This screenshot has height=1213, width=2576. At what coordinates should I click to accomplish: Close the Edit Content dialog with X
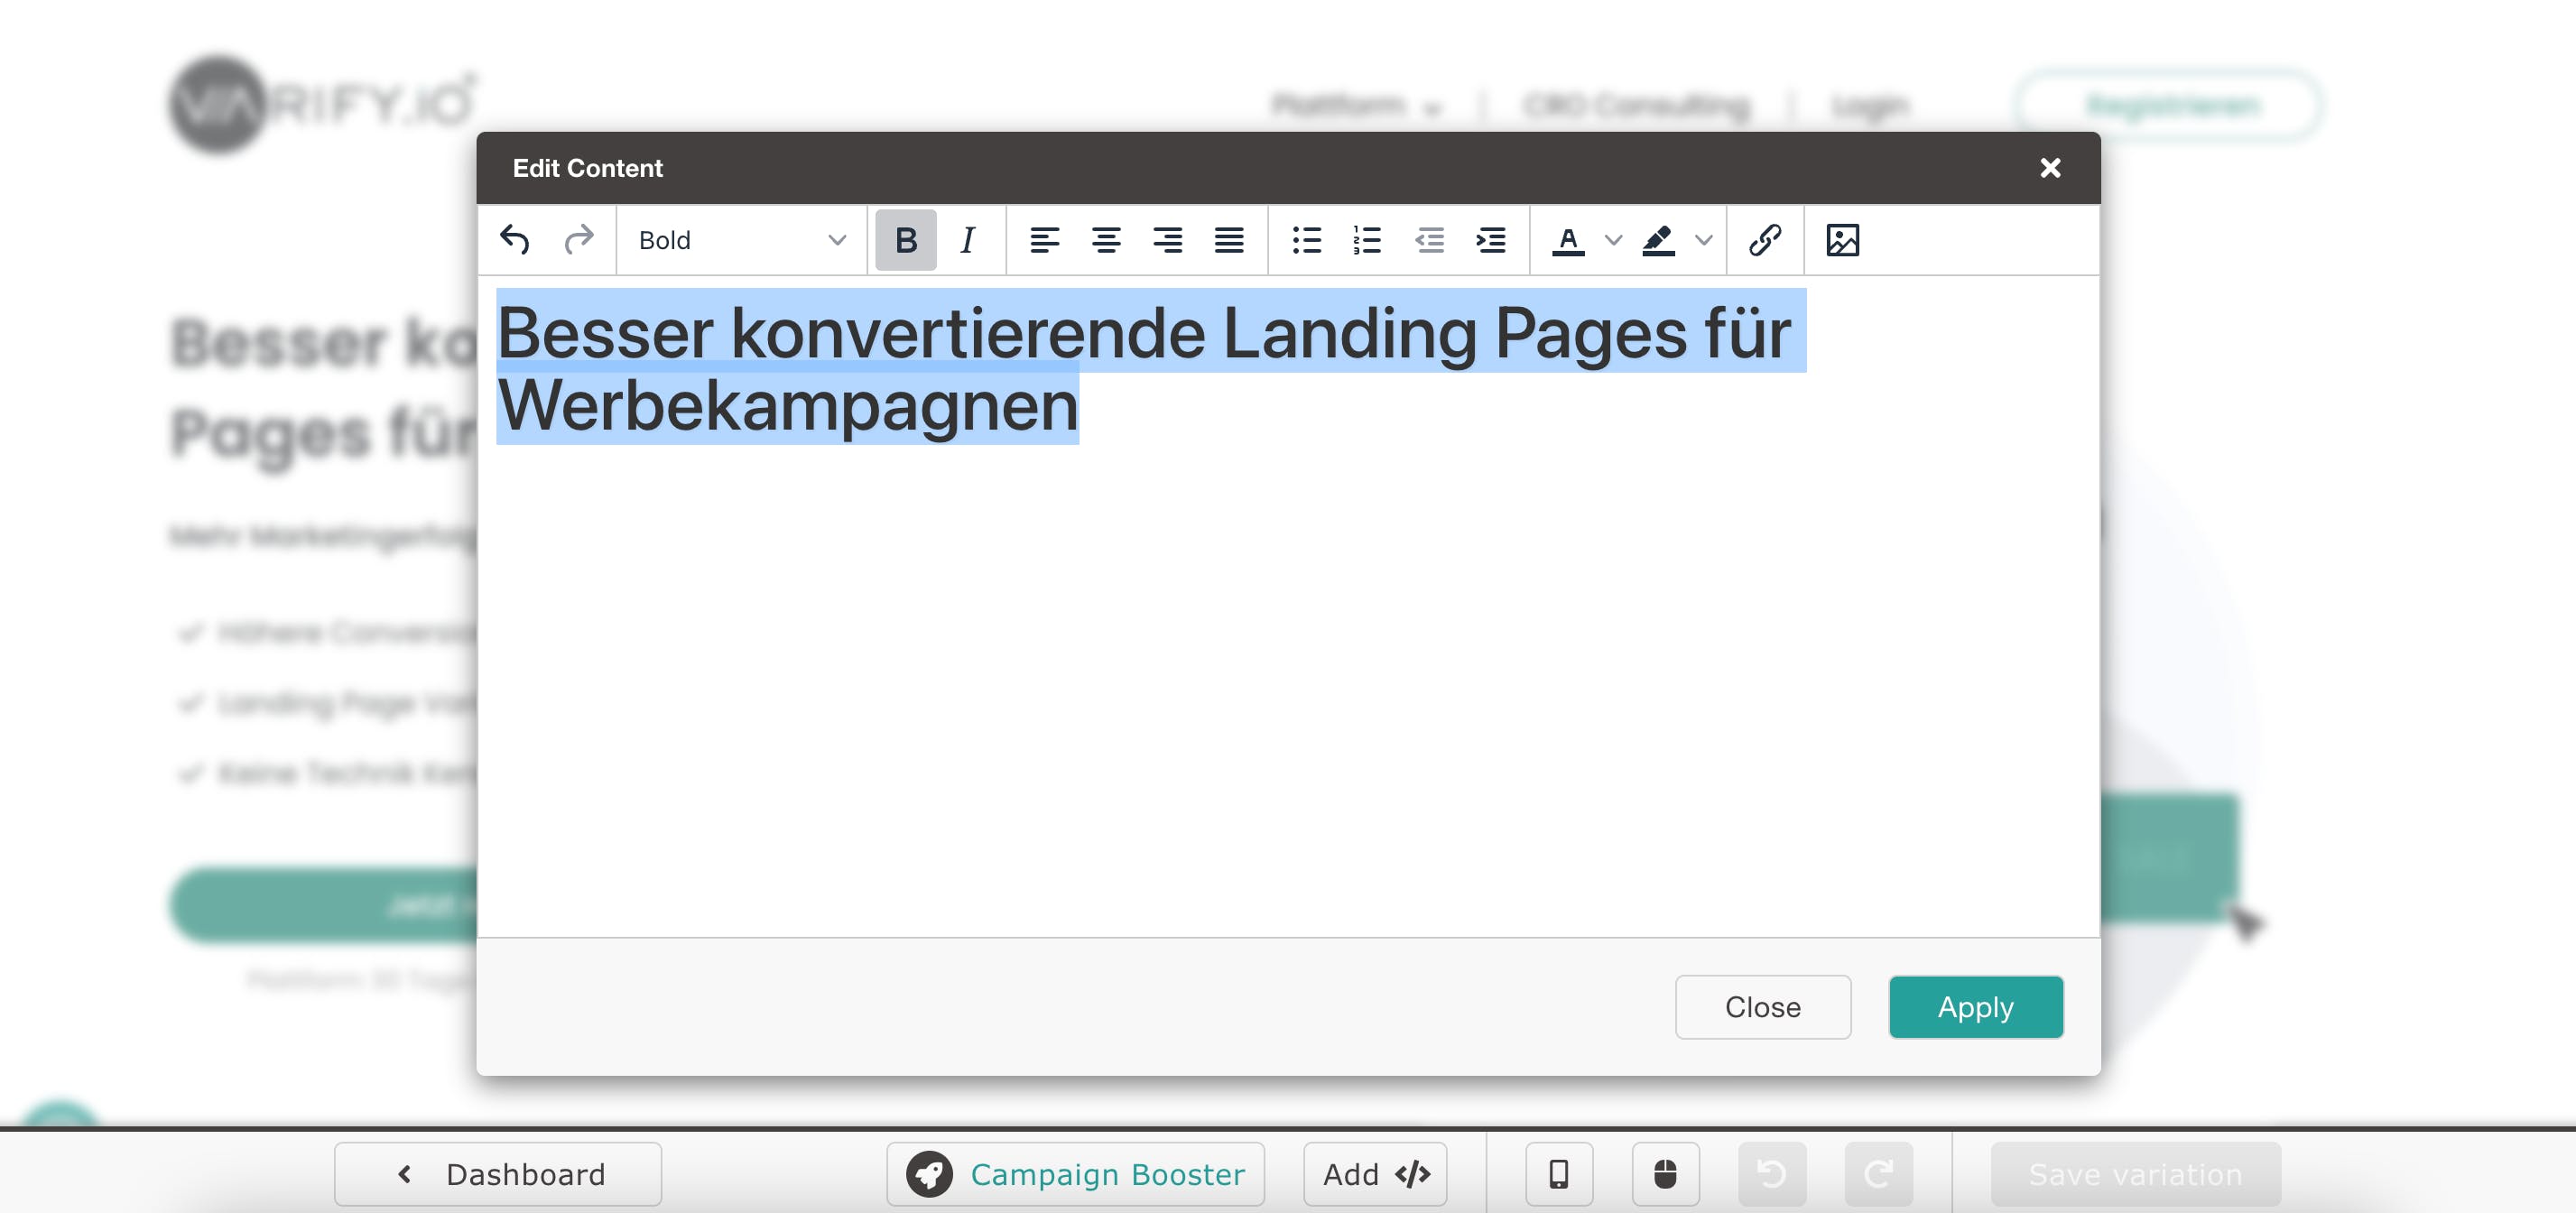click(2050, 168)
